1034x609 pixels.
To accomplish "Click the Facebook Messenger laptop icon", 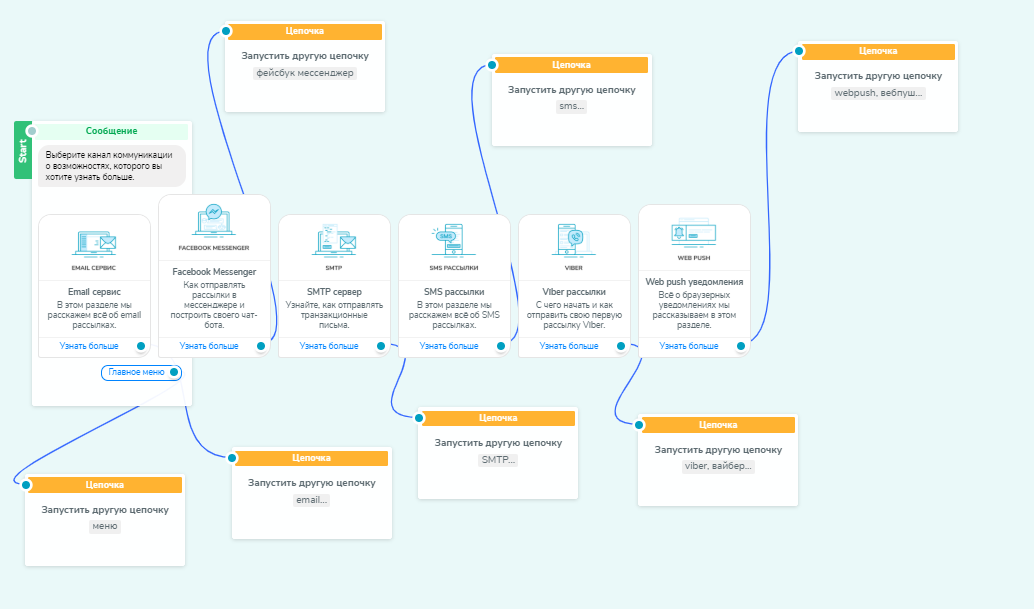I will (x=214, y=220).
